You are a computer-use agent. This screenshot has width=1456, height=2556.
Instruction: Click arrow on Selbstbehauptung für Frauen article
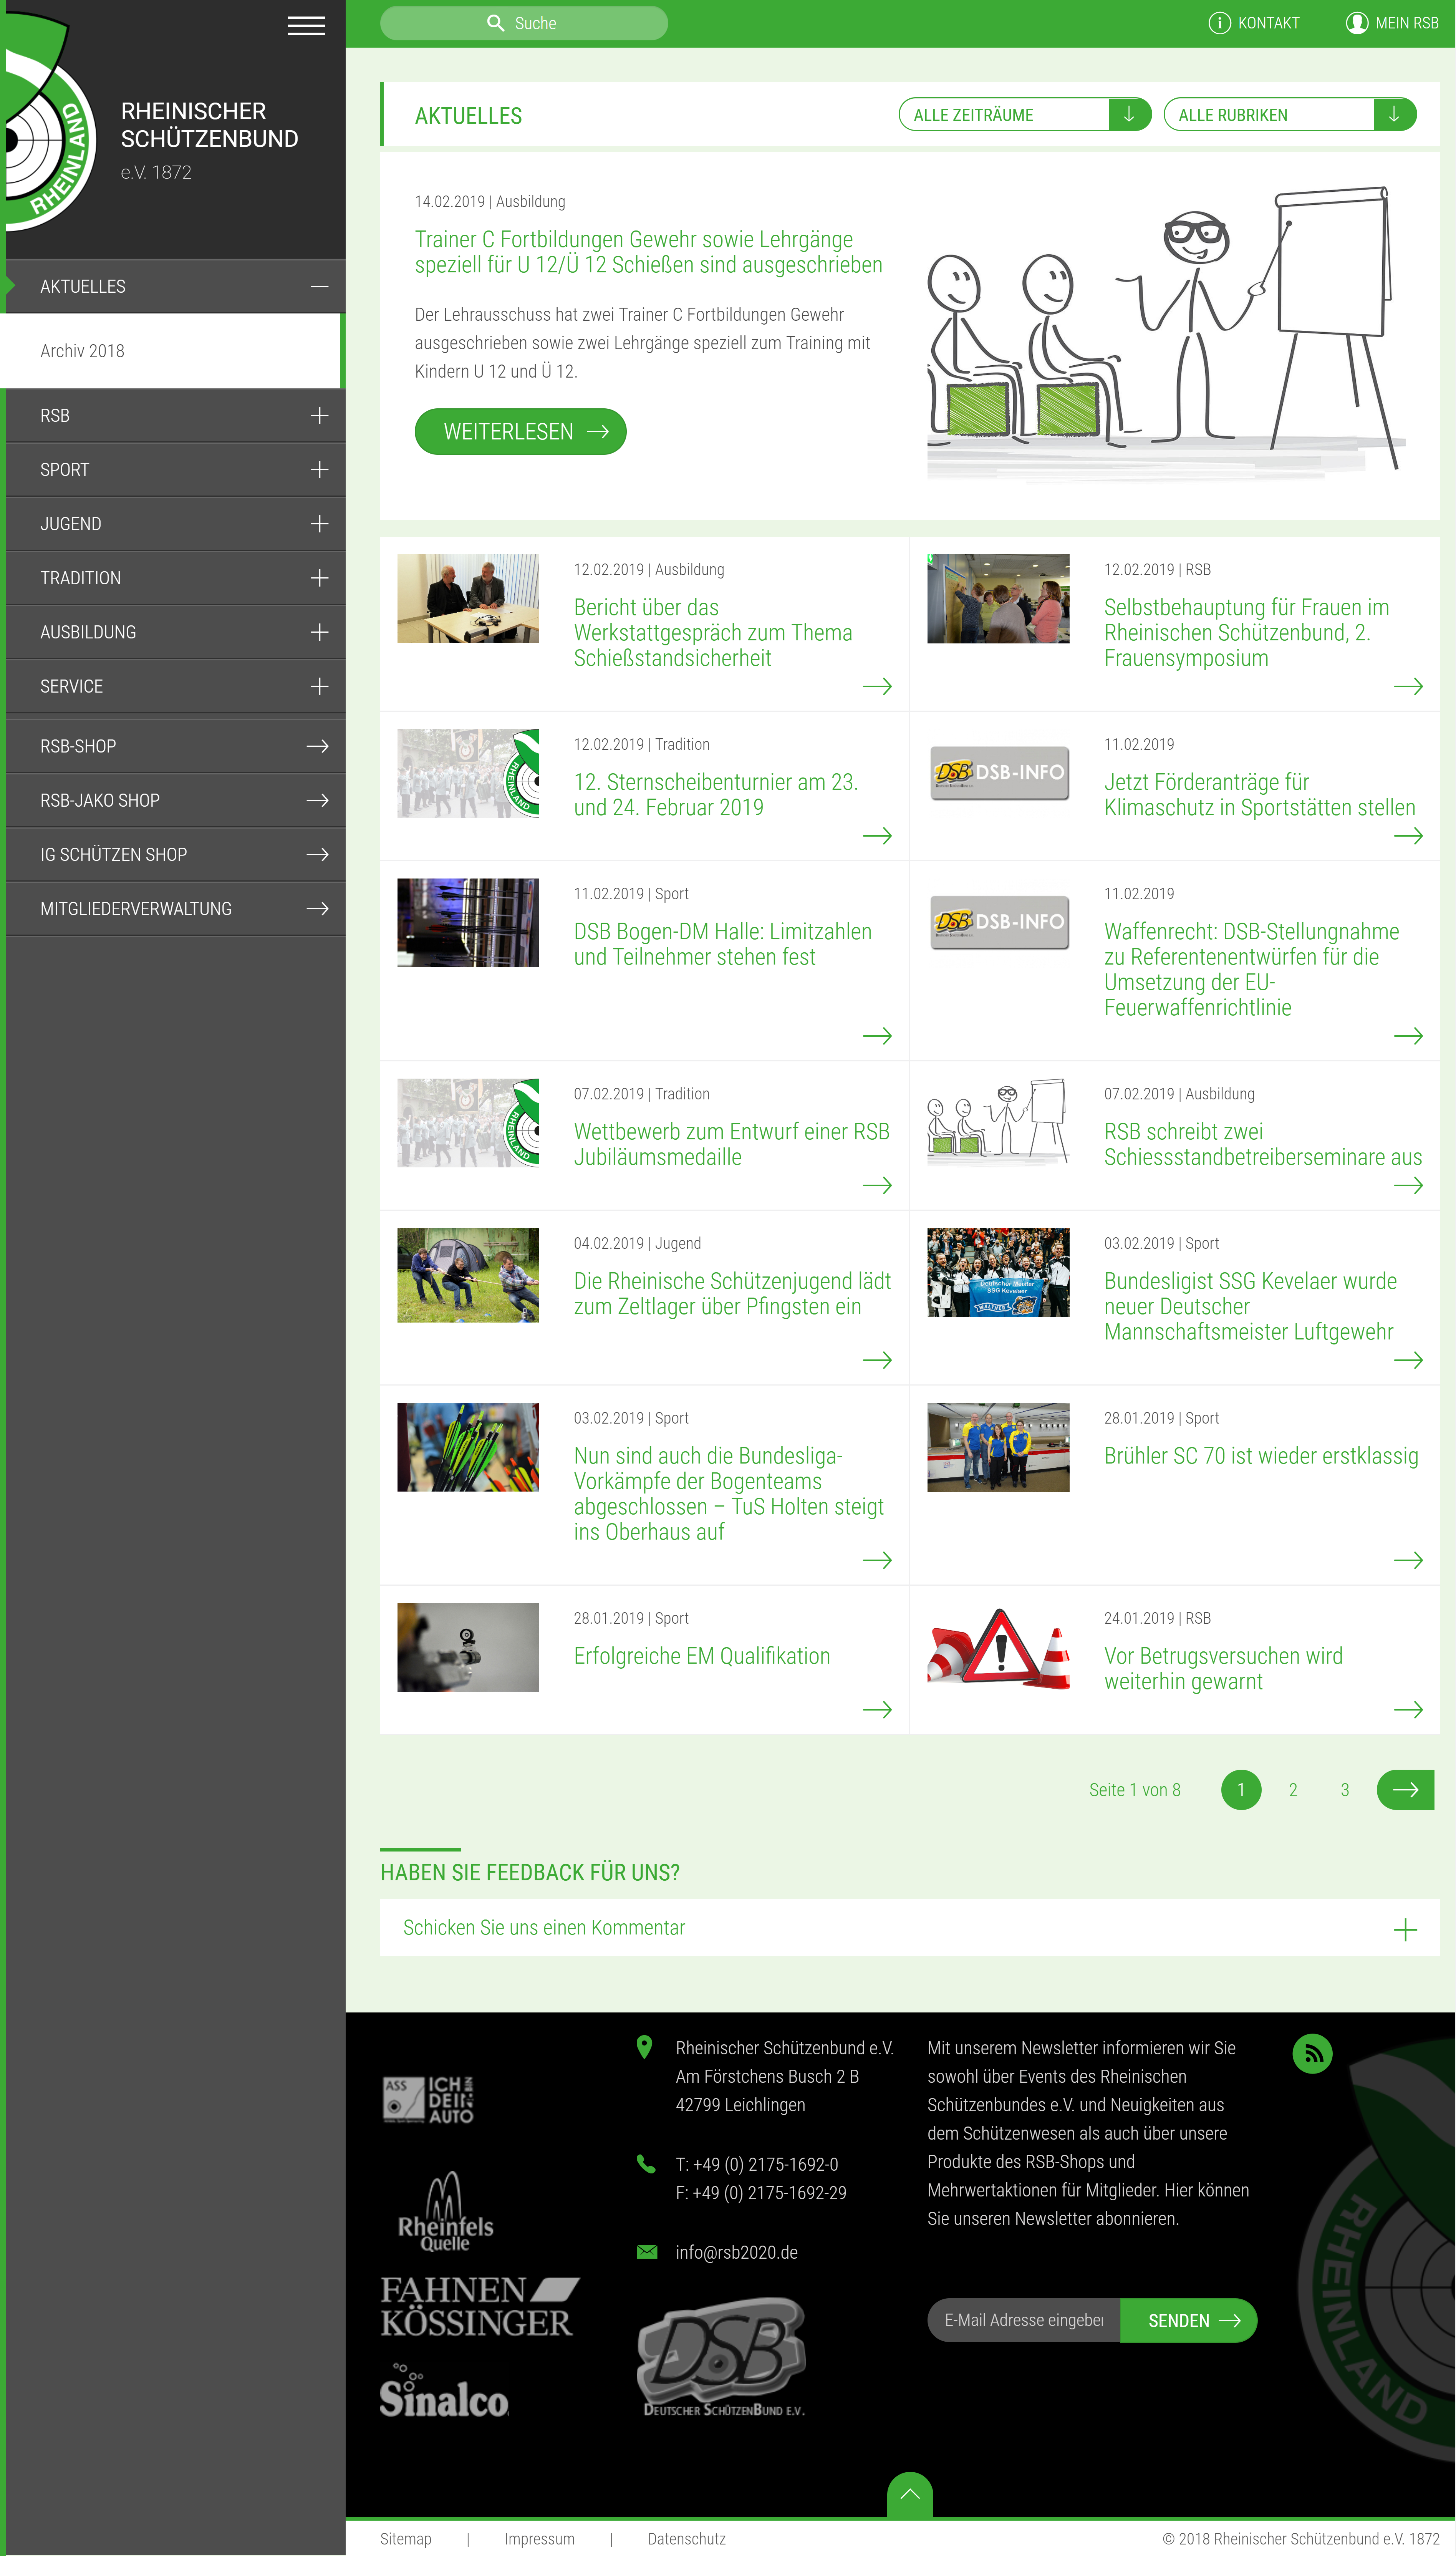point(1408,686)
